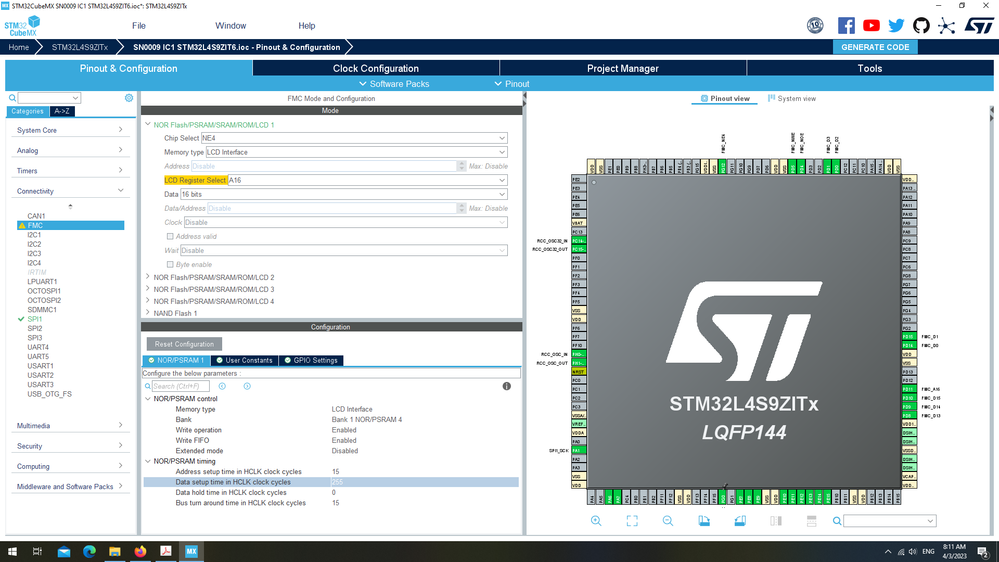Switch the category list to A->Z
This screenshot has height=562, width=999.
pos(62,111)
